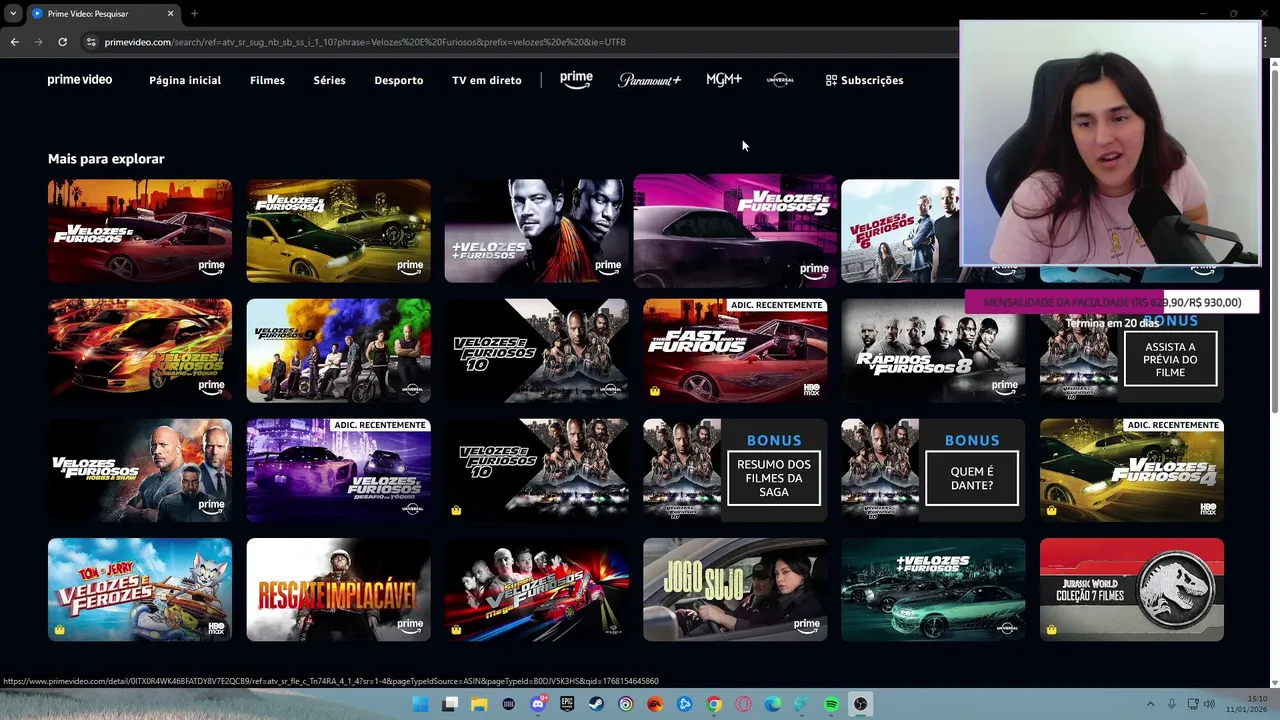The width and height of the screenshot is (1280, 720).
Task: Open Super Velozes Mega Furiosos thumbnail
Action: [537, 590]
